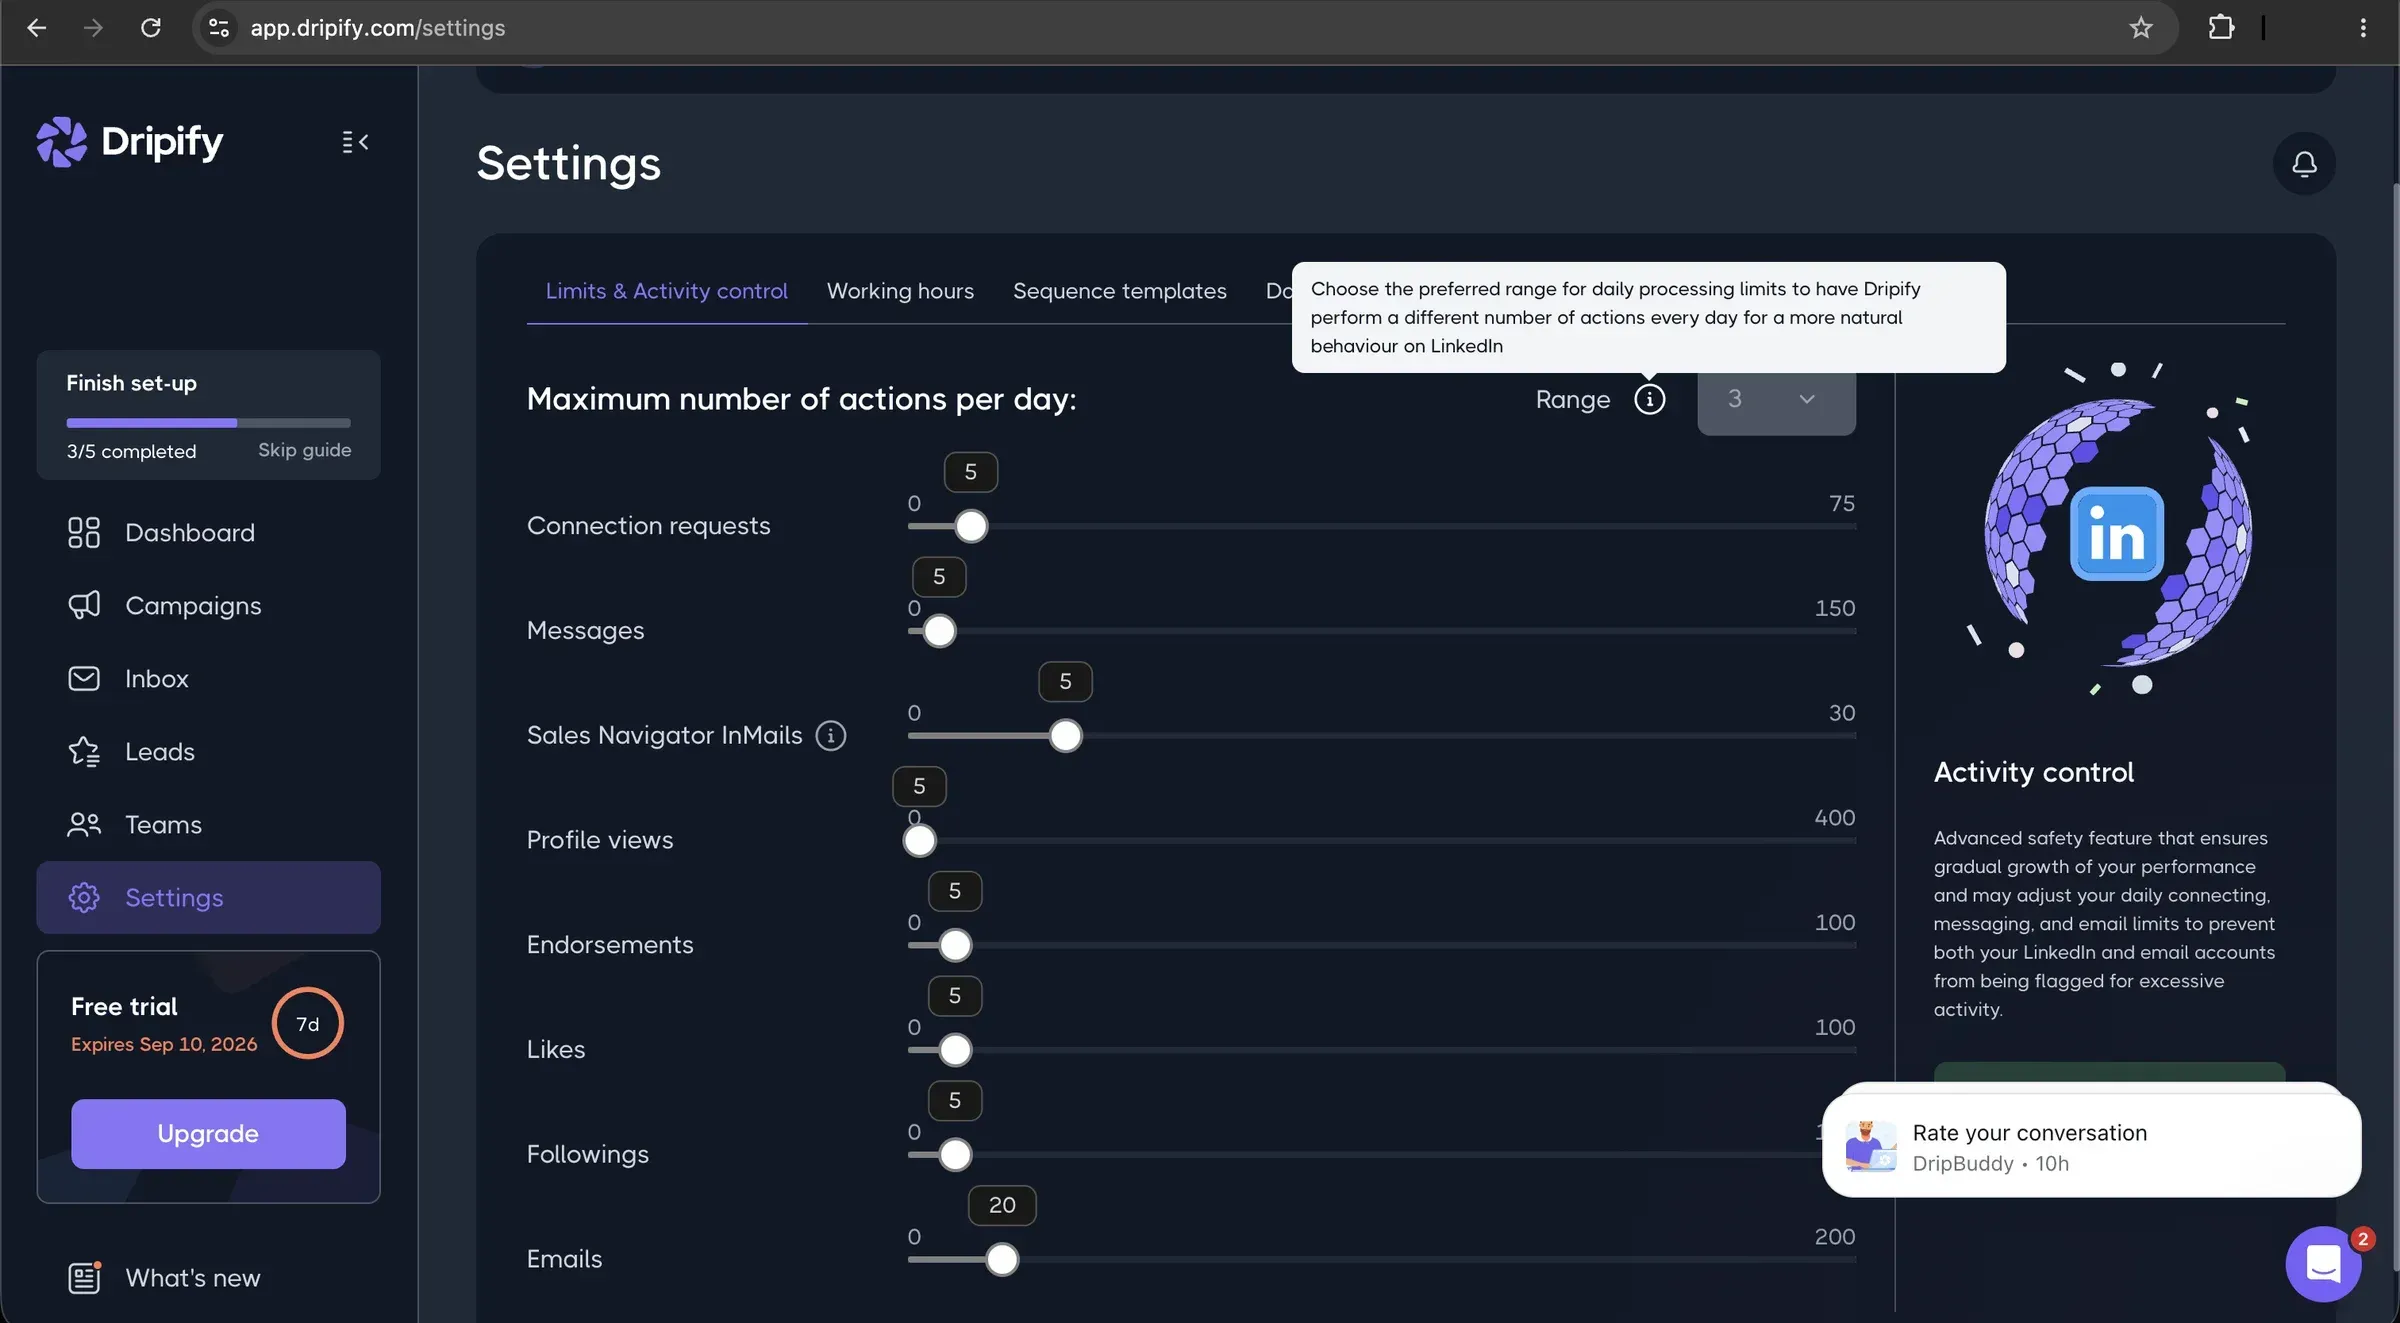Click the Sales Navigator InMails slider handle

[1065, 736]
